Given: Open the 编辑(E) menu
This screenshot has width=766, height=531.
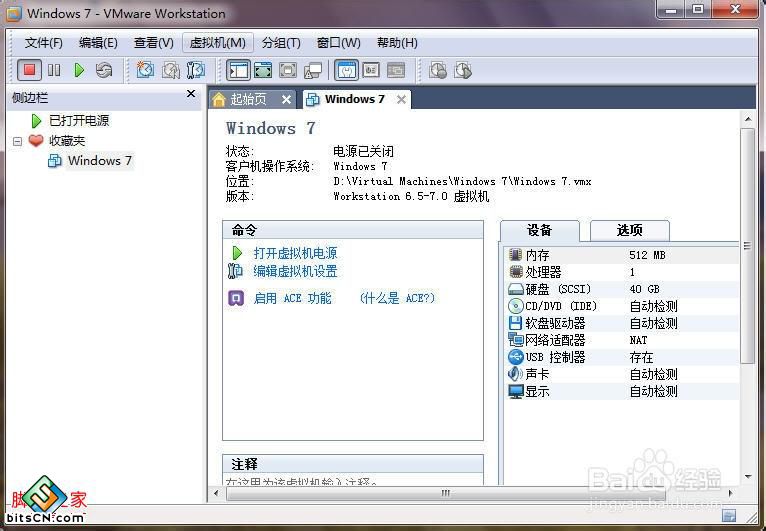Looking at the screenshot, I should pos(98,43).
